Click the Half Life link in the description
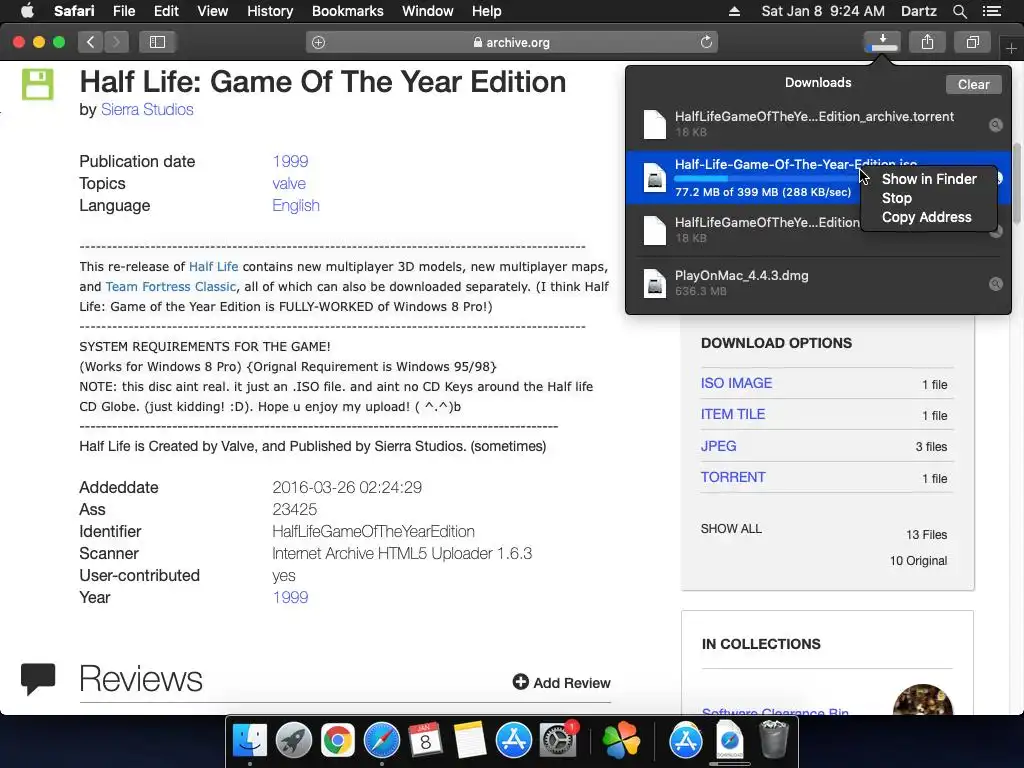 click(214, 266)
